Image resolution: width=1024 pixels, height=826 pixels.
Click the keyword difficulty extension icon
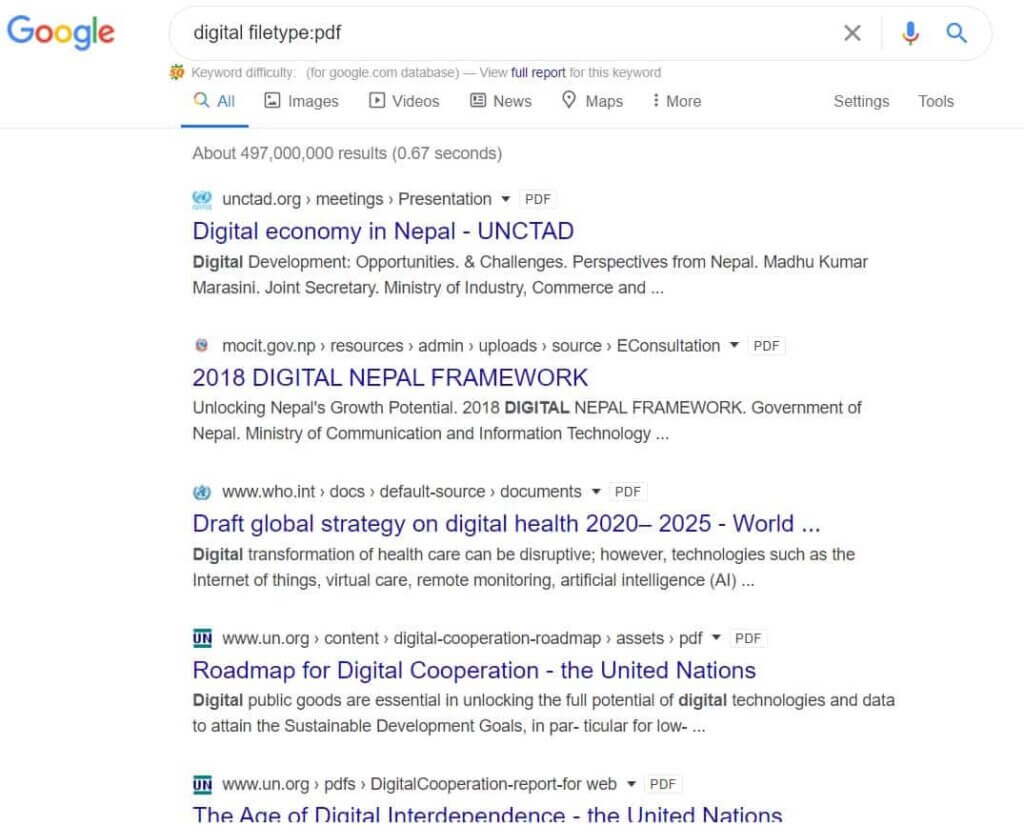177,72
